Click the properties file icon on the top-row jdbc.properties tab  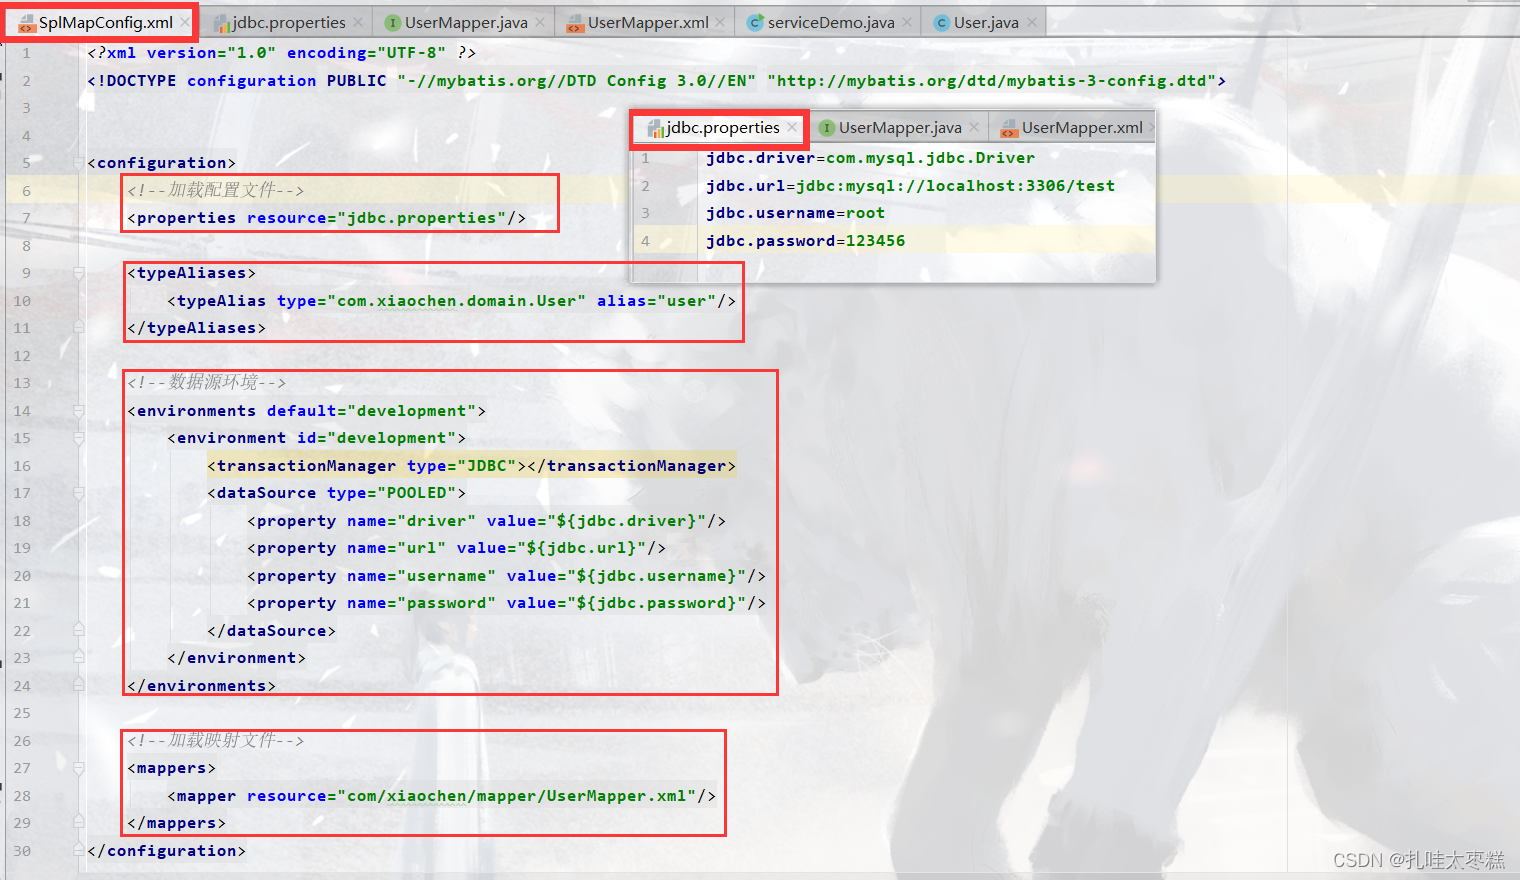[x=222, y=23]
